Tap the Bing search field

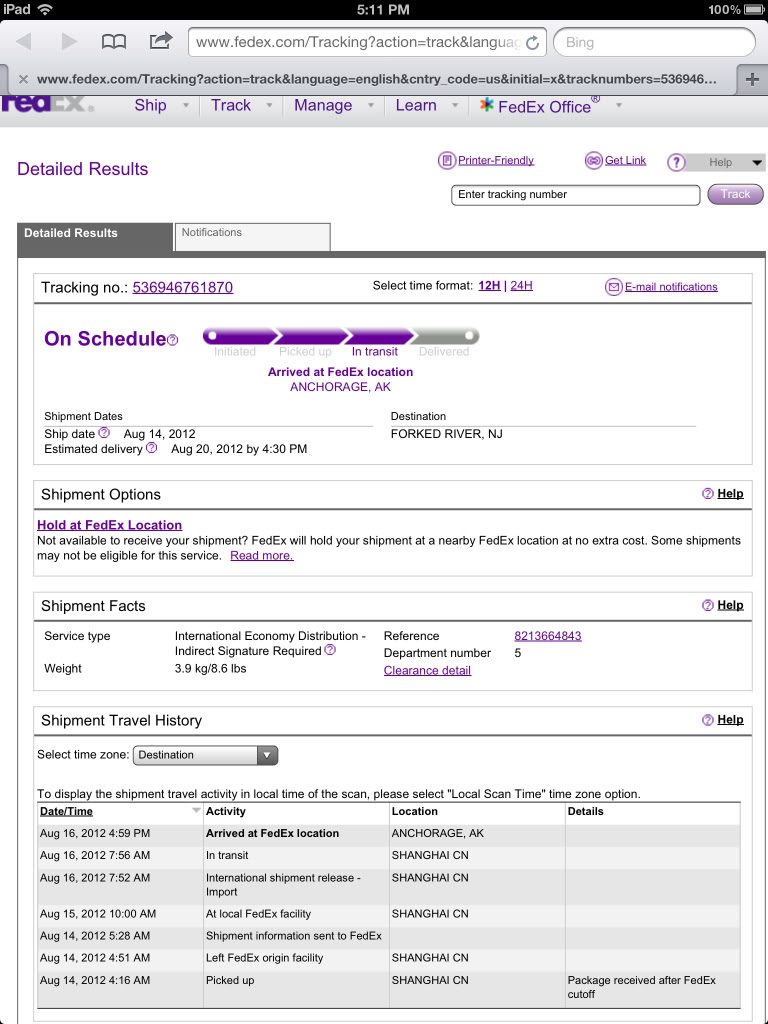[x=654, y=42]
